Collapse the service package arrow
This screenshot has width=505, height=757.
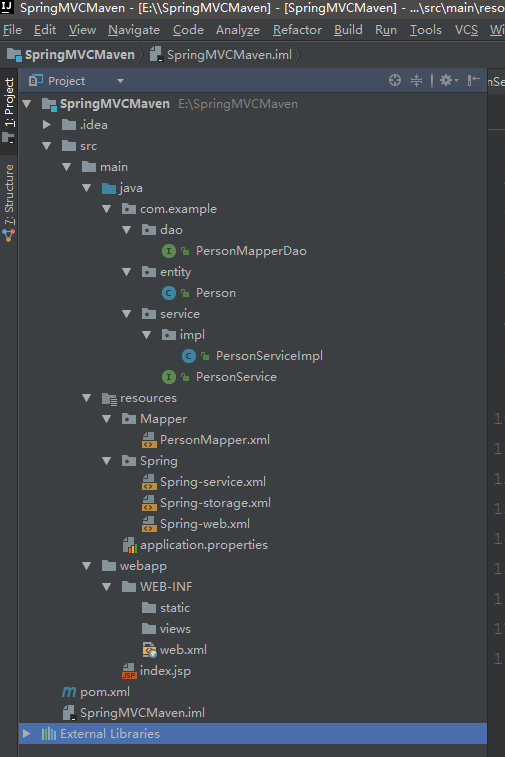point(127,314)
